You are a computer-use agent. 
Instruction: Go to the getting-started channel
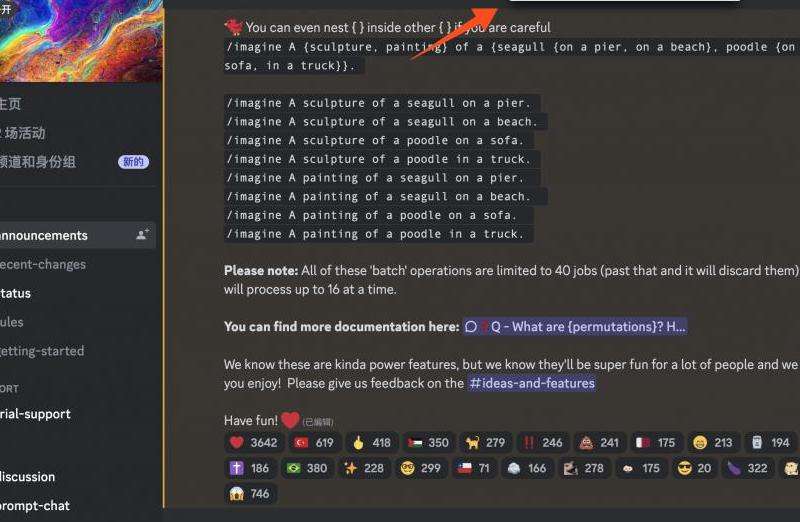point(42,351)
